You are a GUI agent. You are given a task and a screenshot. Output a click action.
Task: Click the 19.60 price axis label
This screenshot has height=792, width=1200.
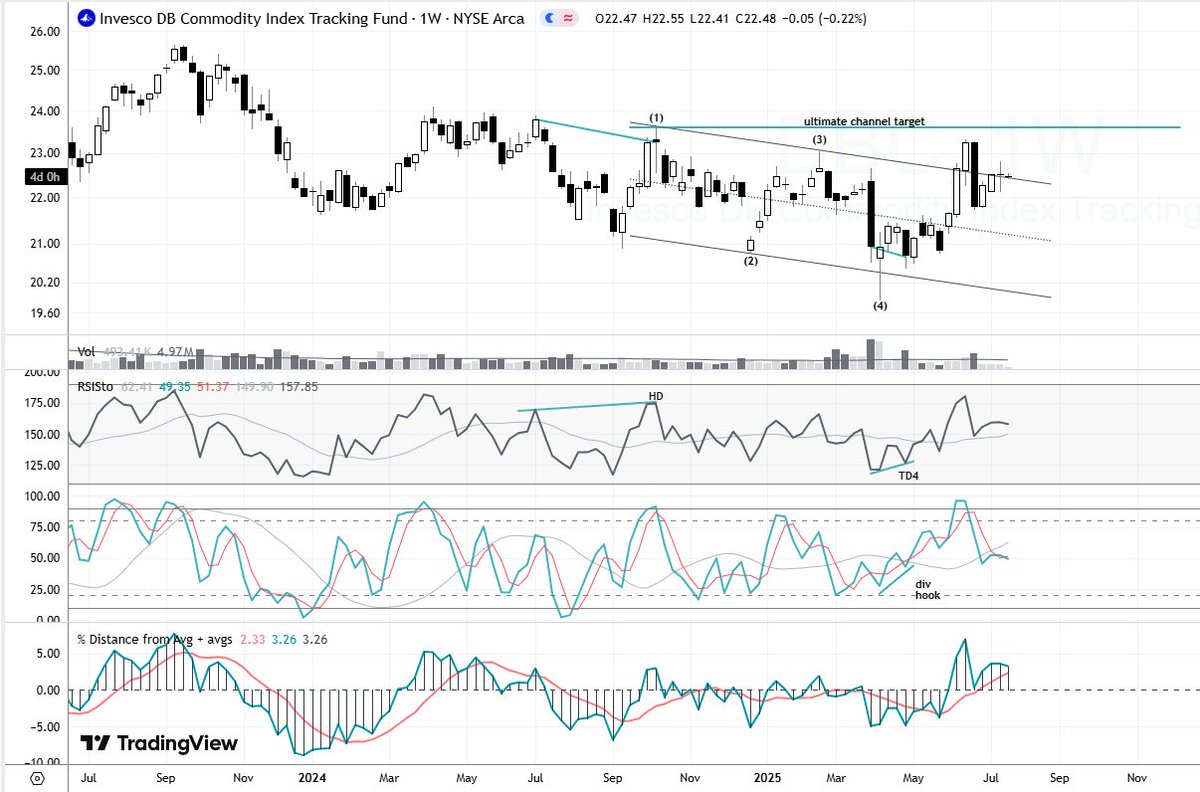[46, 313]
